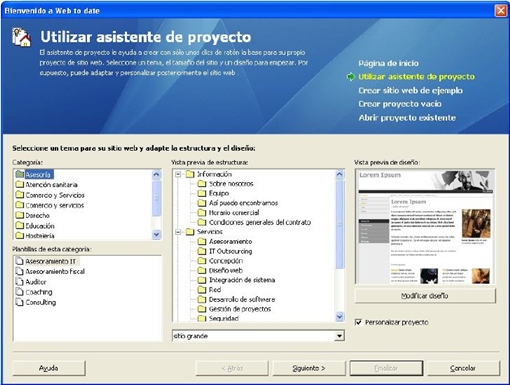Click the Coaching template page icon
Viewport: 510px width, 385px height.
pyautogui.click(x=20, y=292)
